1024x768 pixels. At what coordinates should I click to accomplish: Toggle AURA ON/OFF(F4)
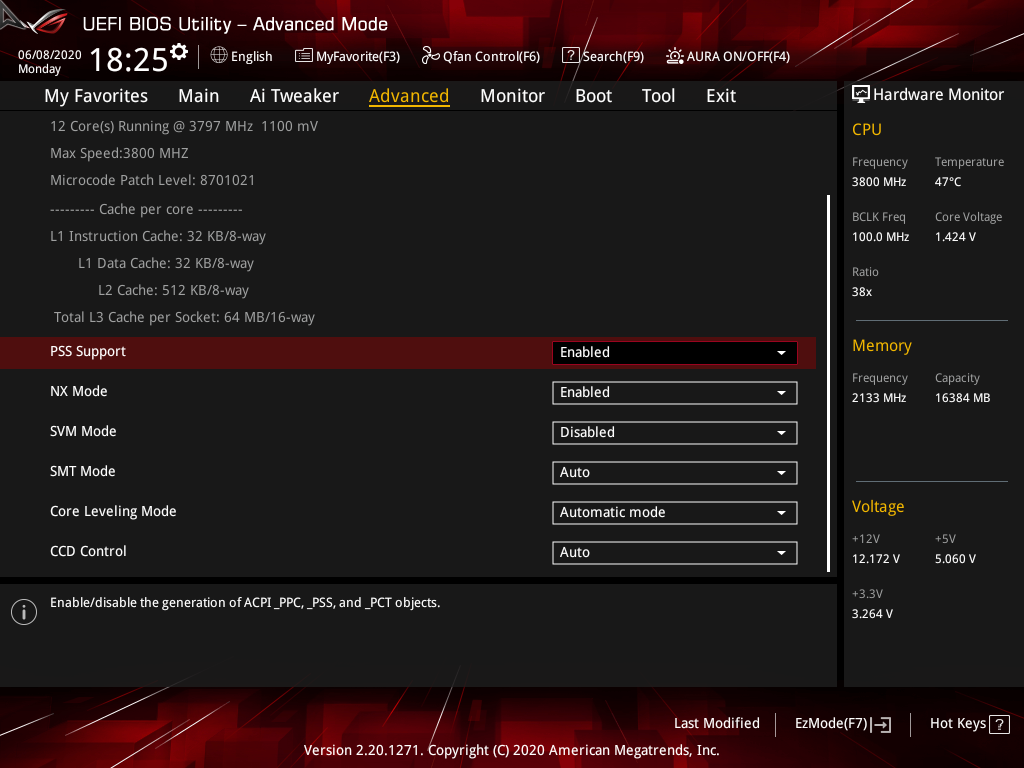point(738,56)
